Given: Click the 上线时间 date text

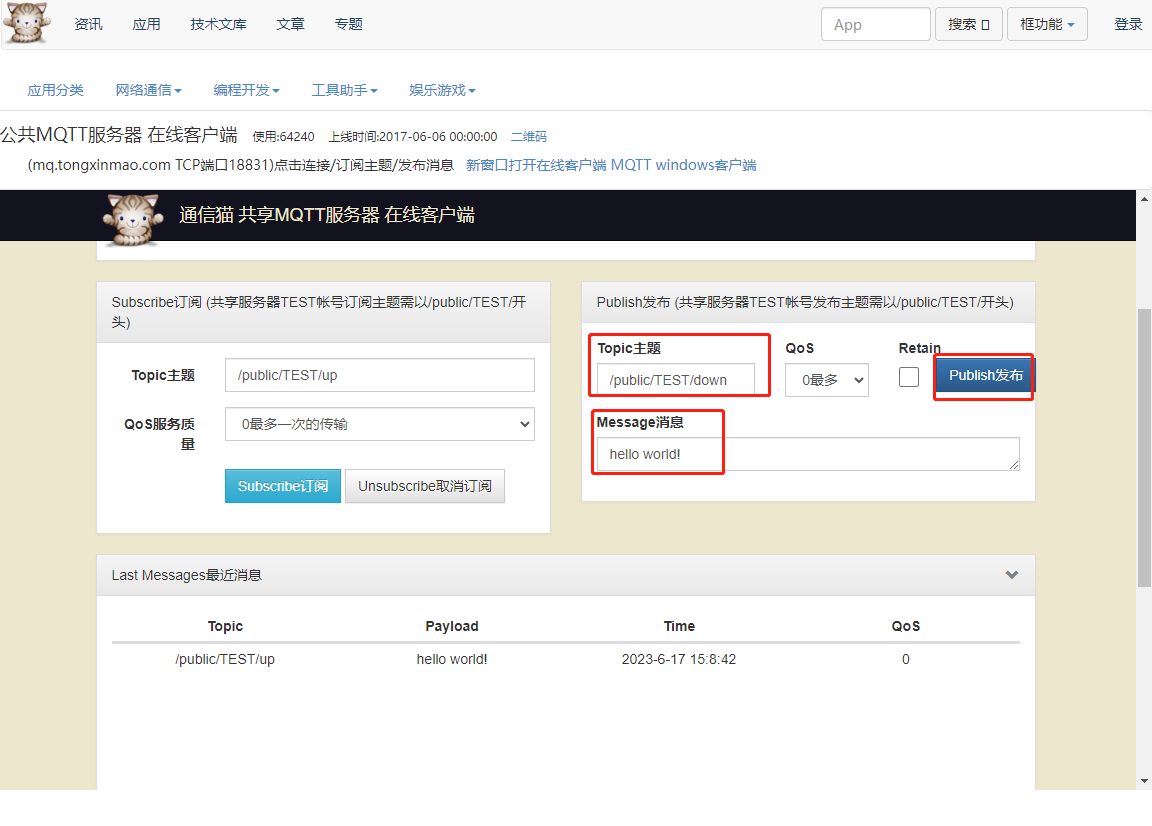Looking at the screenshot, I should [413, 137].
